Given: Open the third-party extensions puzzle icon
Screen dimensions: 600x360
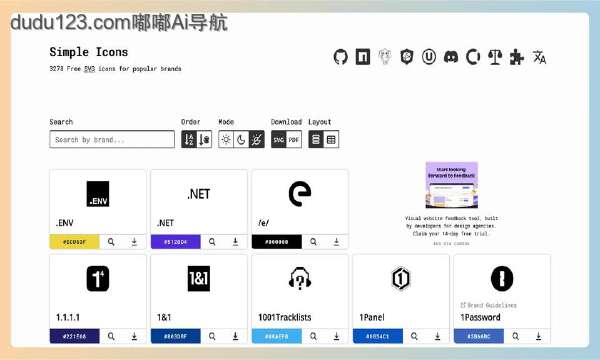Looking at the screenshot, I should [517, 57].
